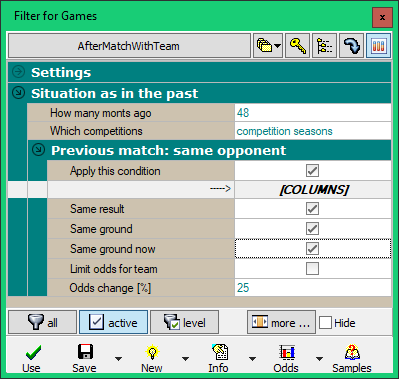The width and height of the screenshot is (399, 379).
Task: Select the Odds change [%] label
Action: pyautogui.click(x=110, y=288)
